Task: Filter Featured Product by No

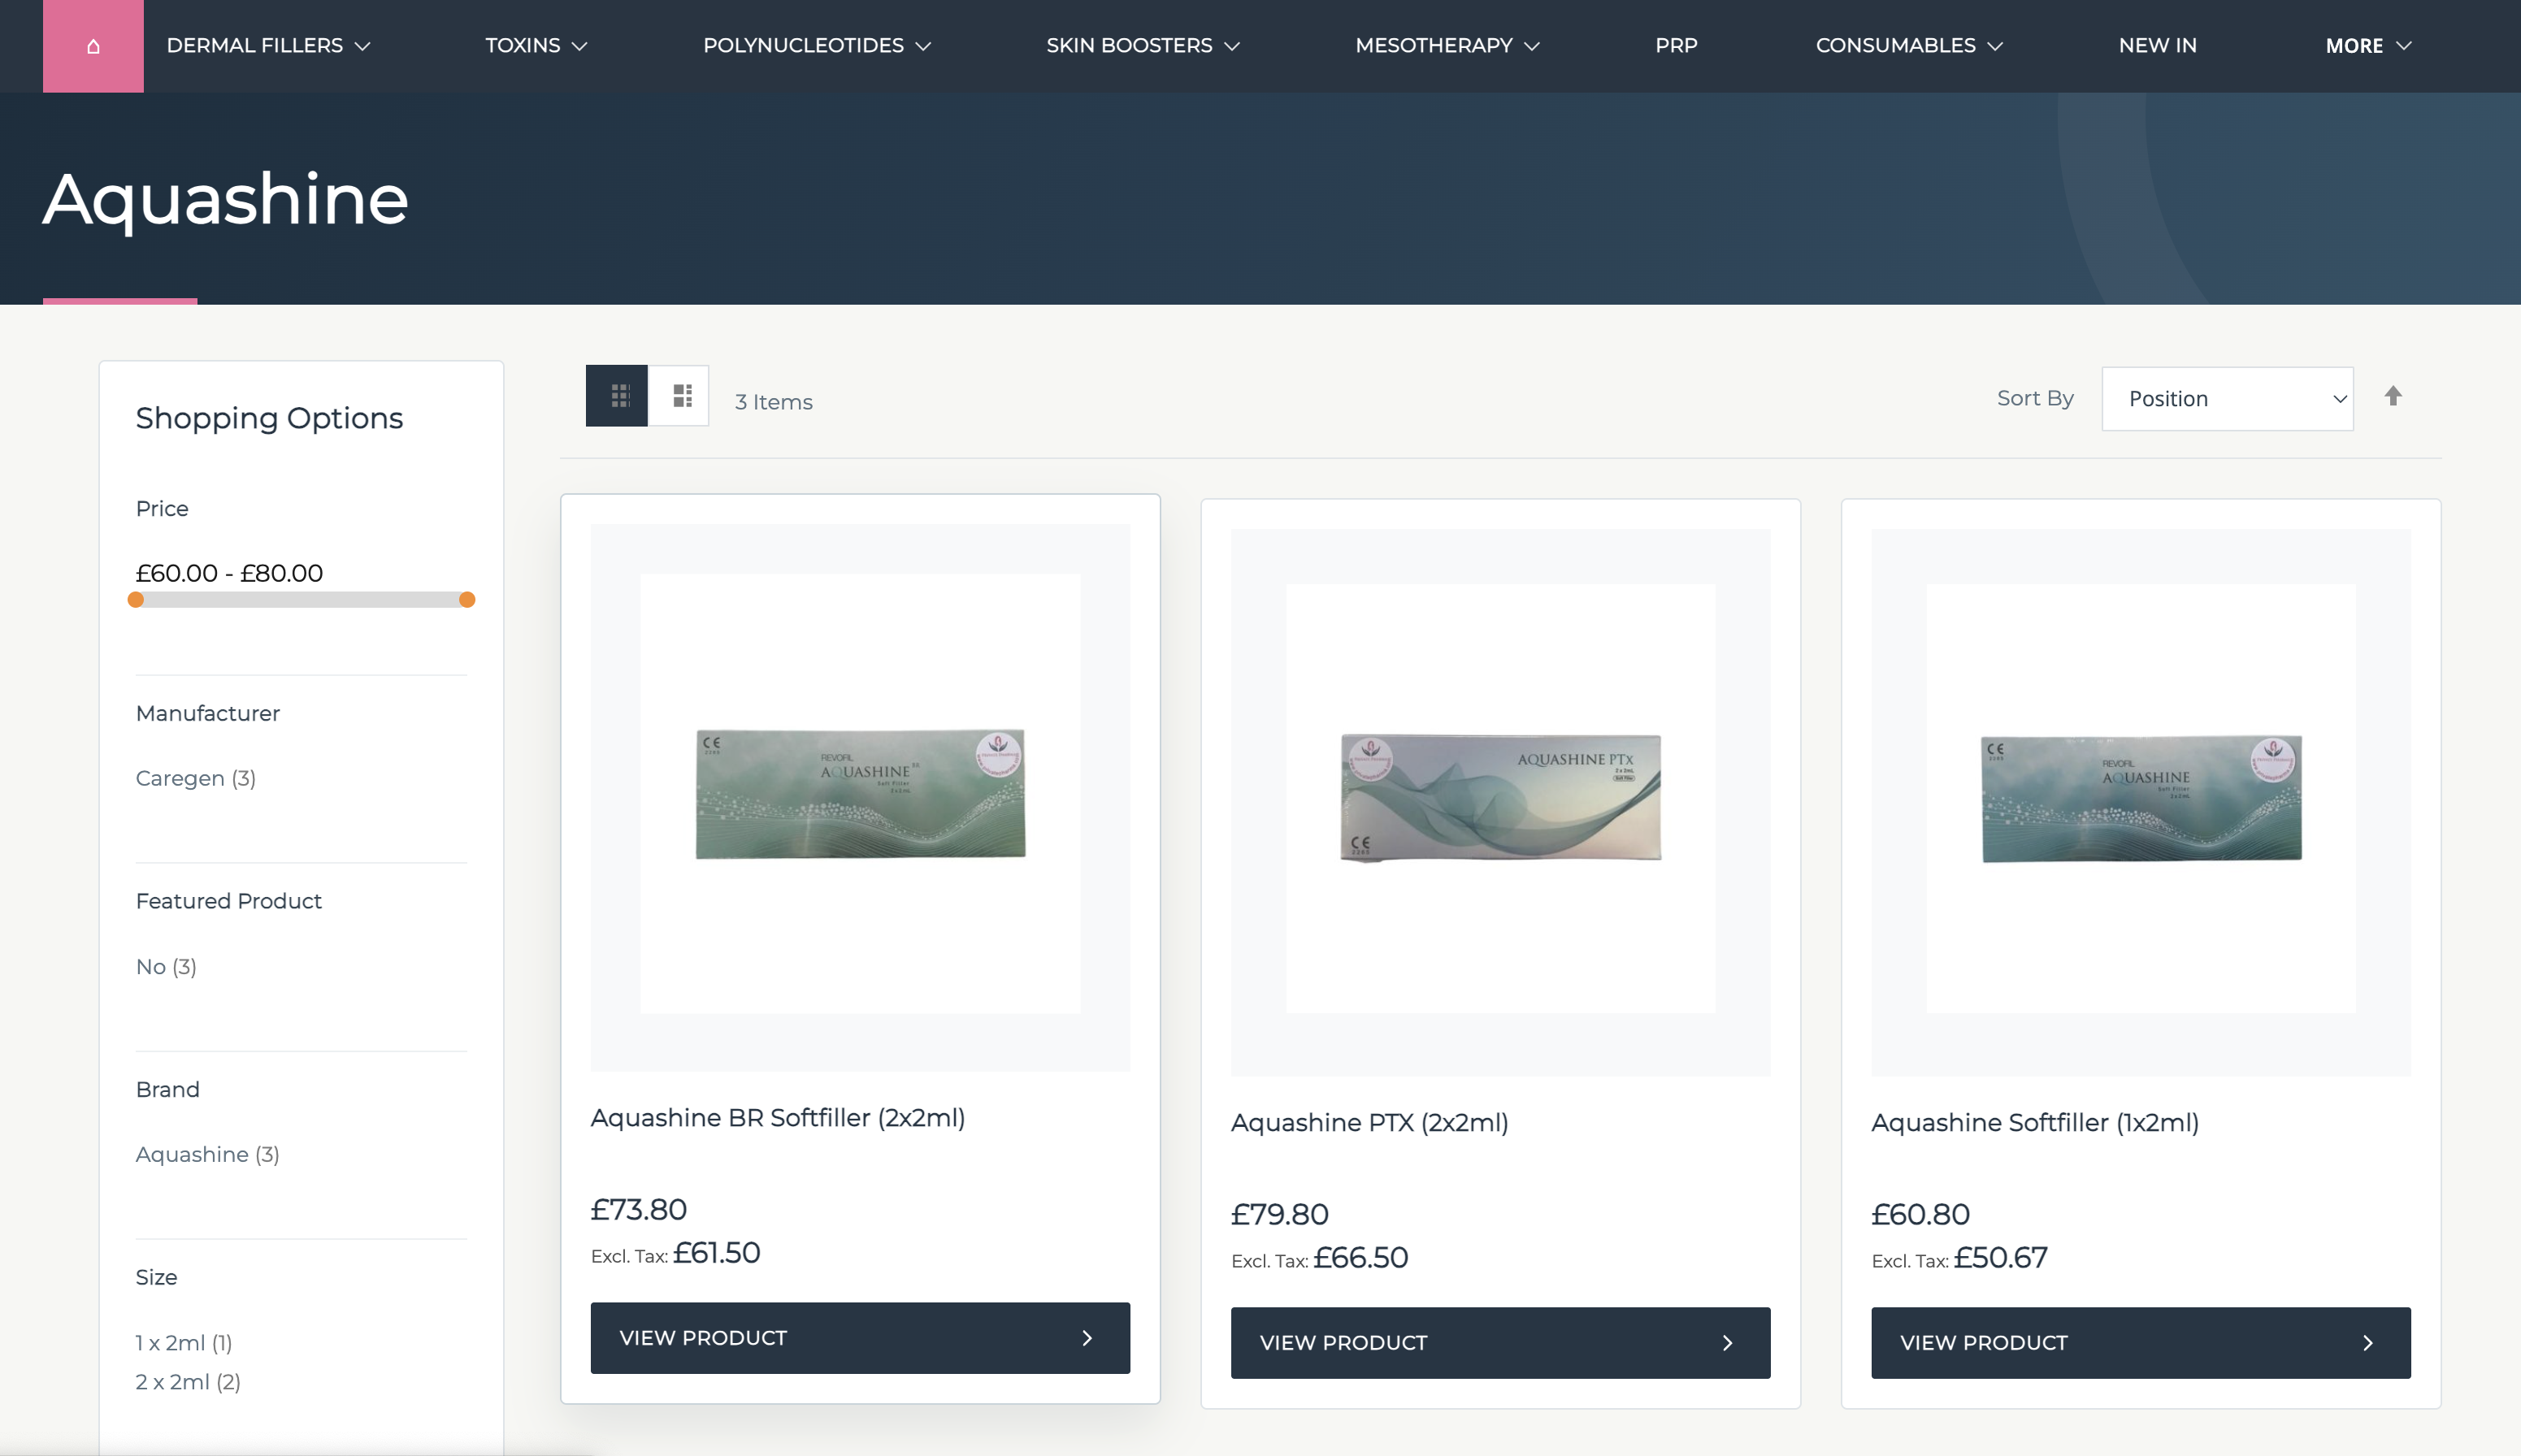Action: pyautogui.click(x=166, y=967)
